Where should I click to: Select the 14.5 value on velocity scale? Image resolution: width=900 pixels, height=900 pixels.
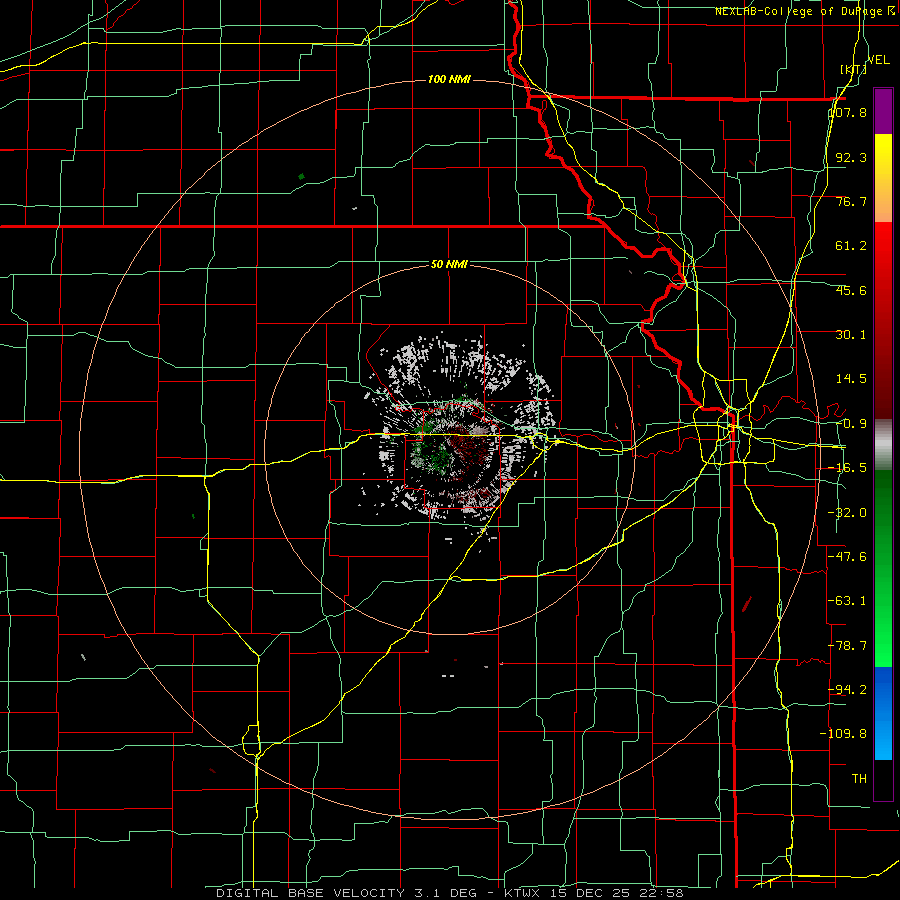(x=851, y=379)
